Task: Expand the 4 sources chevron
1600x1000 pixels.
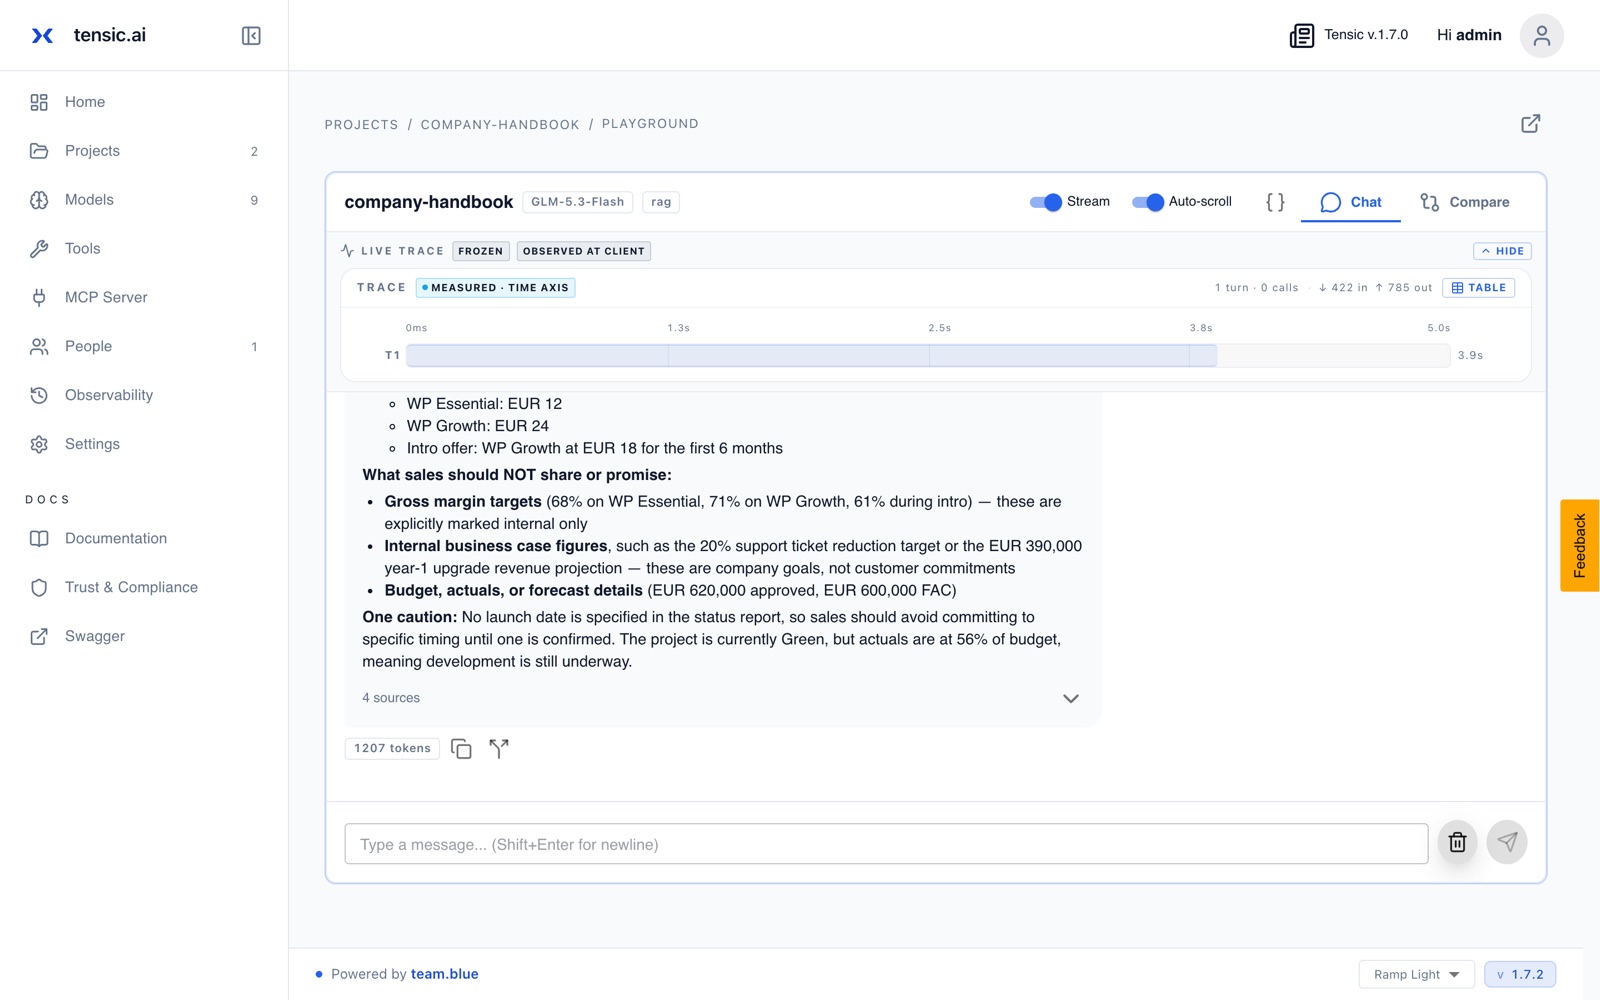Action: coord(1070,698)
